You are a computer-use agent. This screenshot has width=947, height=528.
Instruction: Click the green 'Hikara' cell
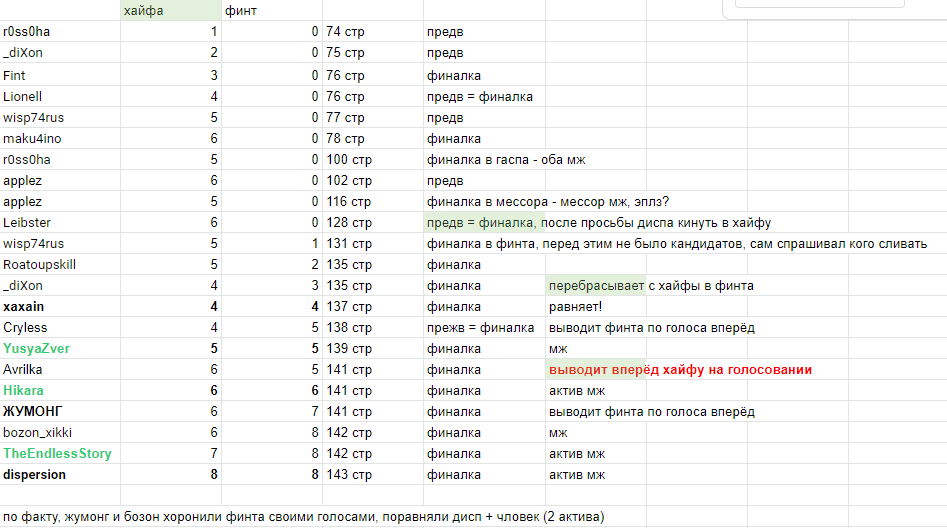coord(60,390)
